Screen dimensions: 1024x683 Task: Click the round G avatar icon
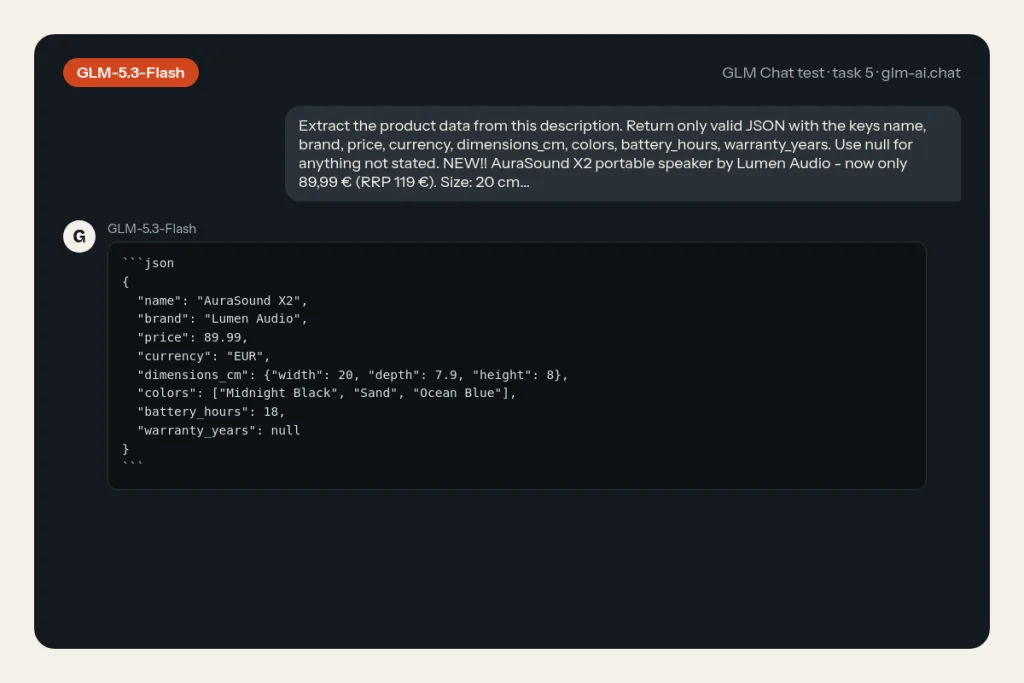coord(79,236)
